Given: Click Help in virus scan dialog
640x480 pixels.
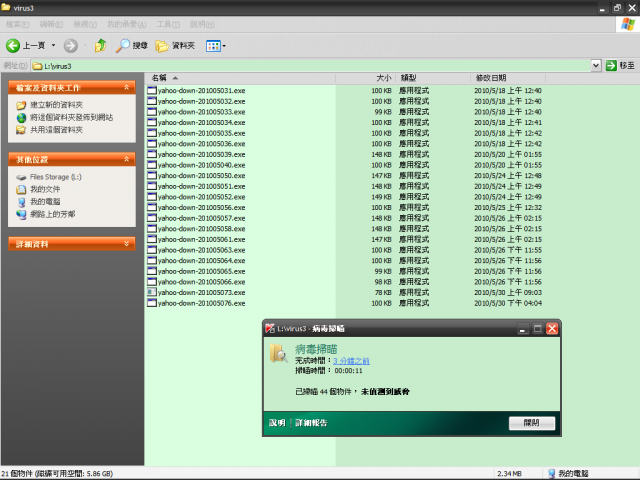Looking at the screenshot, I should (x=277, y=423).
